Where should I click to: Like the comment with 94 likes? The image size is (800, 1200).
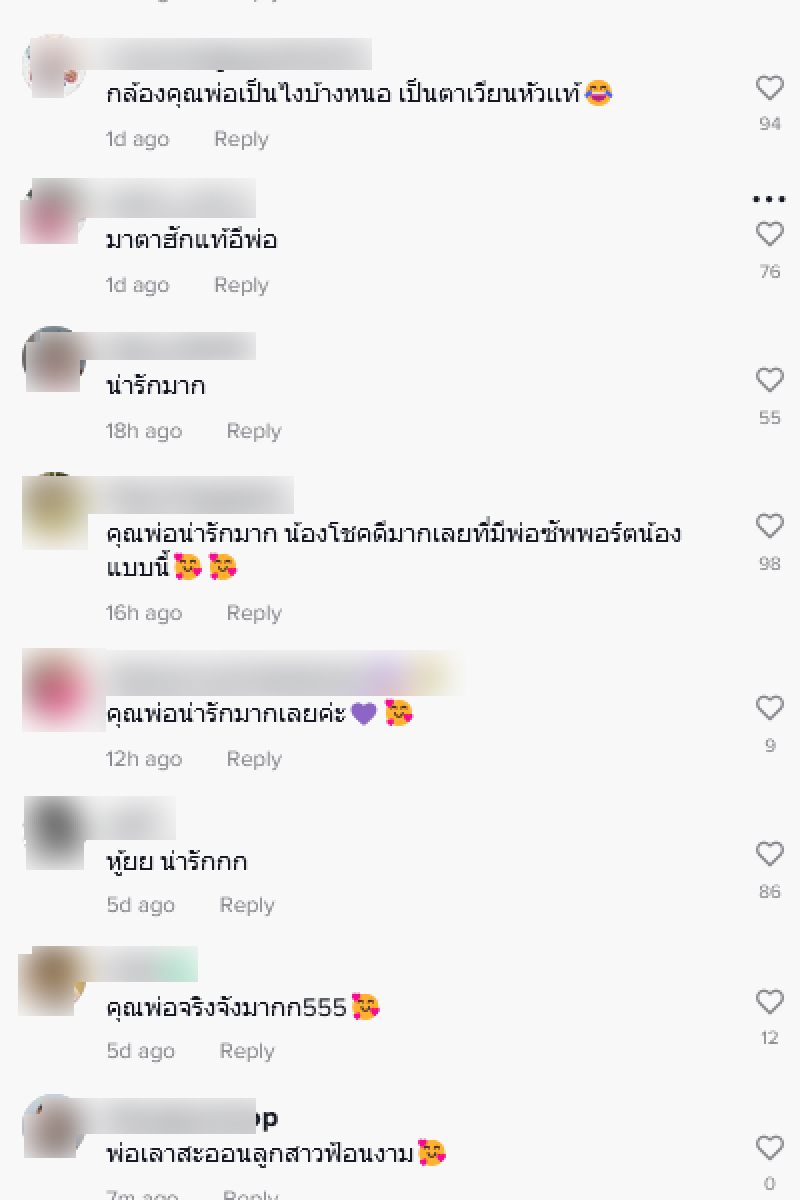click(769, 89)
